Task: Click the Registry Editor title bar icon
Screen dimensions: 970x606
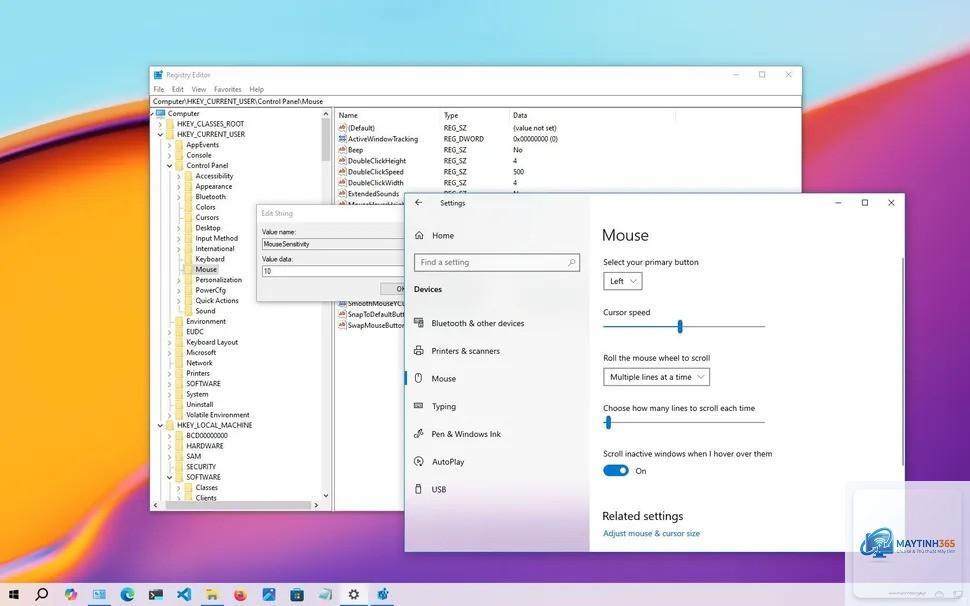Action: [x=158, y=75]
